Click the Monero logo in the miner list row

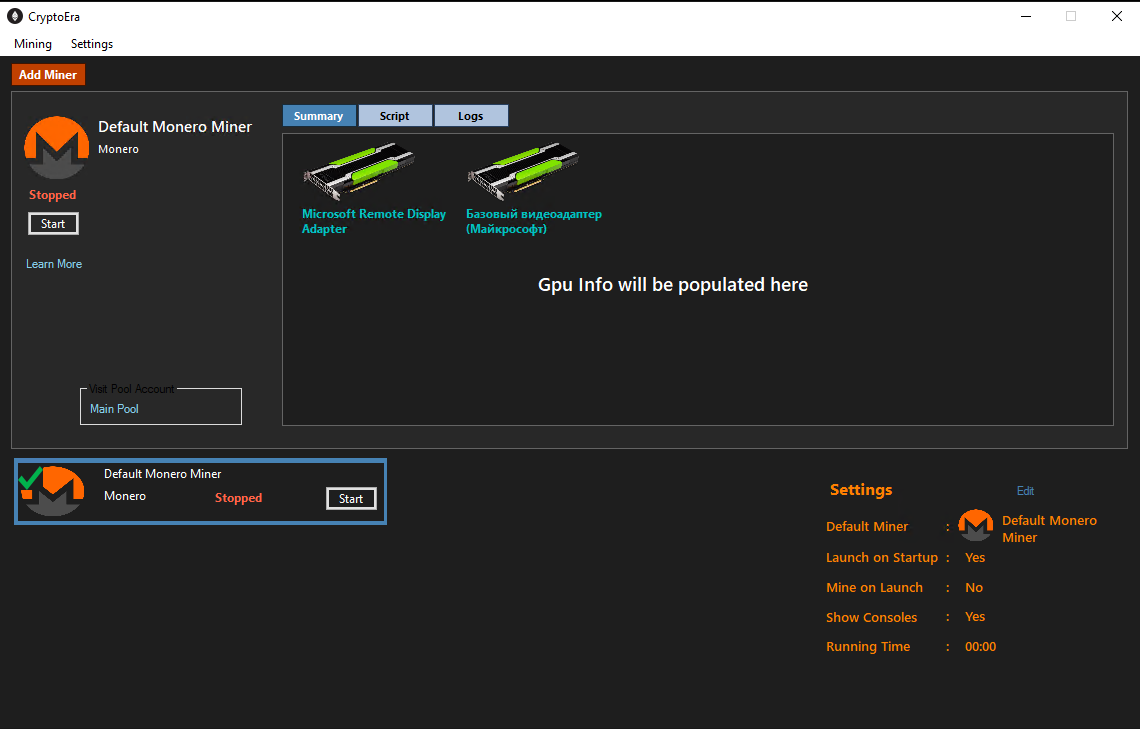pos(55,491)
